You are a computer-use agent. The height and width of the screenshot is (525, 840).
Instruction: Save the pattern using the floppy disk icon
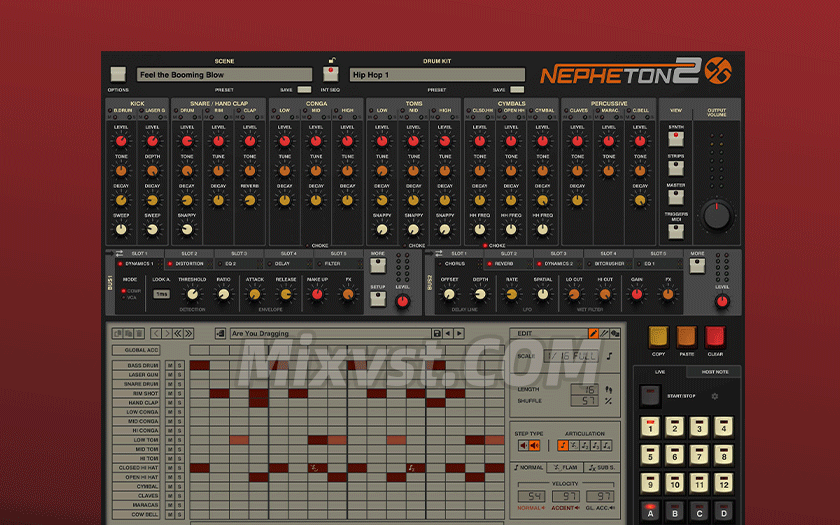click(436, 333)
